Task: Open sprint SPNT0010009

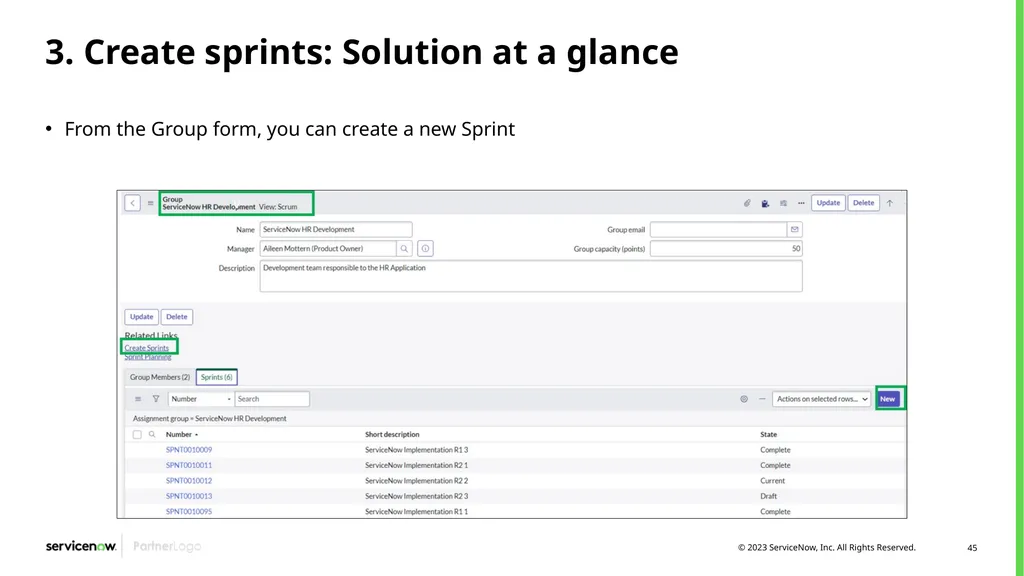Action: tap(189, 450)
